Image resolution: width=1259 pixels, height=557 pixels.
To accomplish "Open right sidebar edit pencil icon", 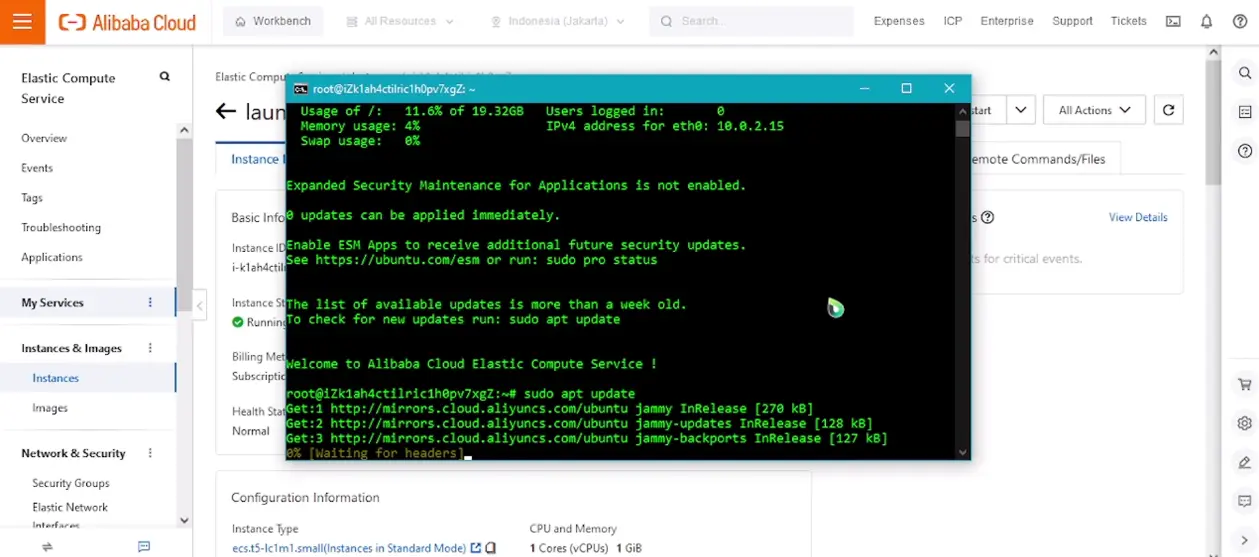I will pyautogui.click(x=1245, y=462).
